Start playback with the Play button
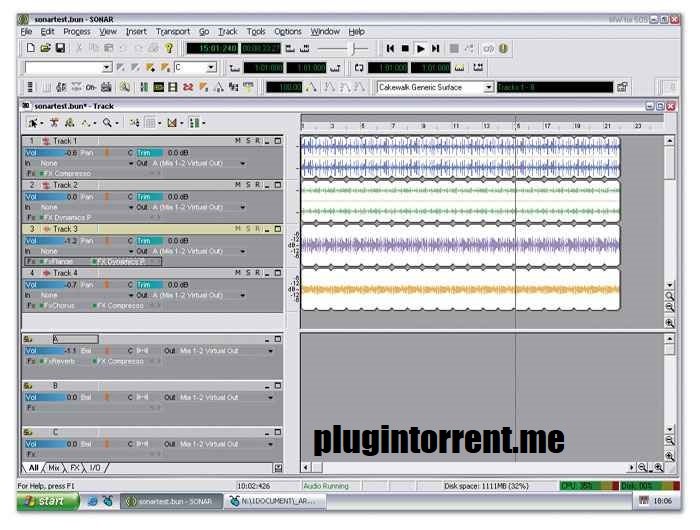 coord(420,48)
